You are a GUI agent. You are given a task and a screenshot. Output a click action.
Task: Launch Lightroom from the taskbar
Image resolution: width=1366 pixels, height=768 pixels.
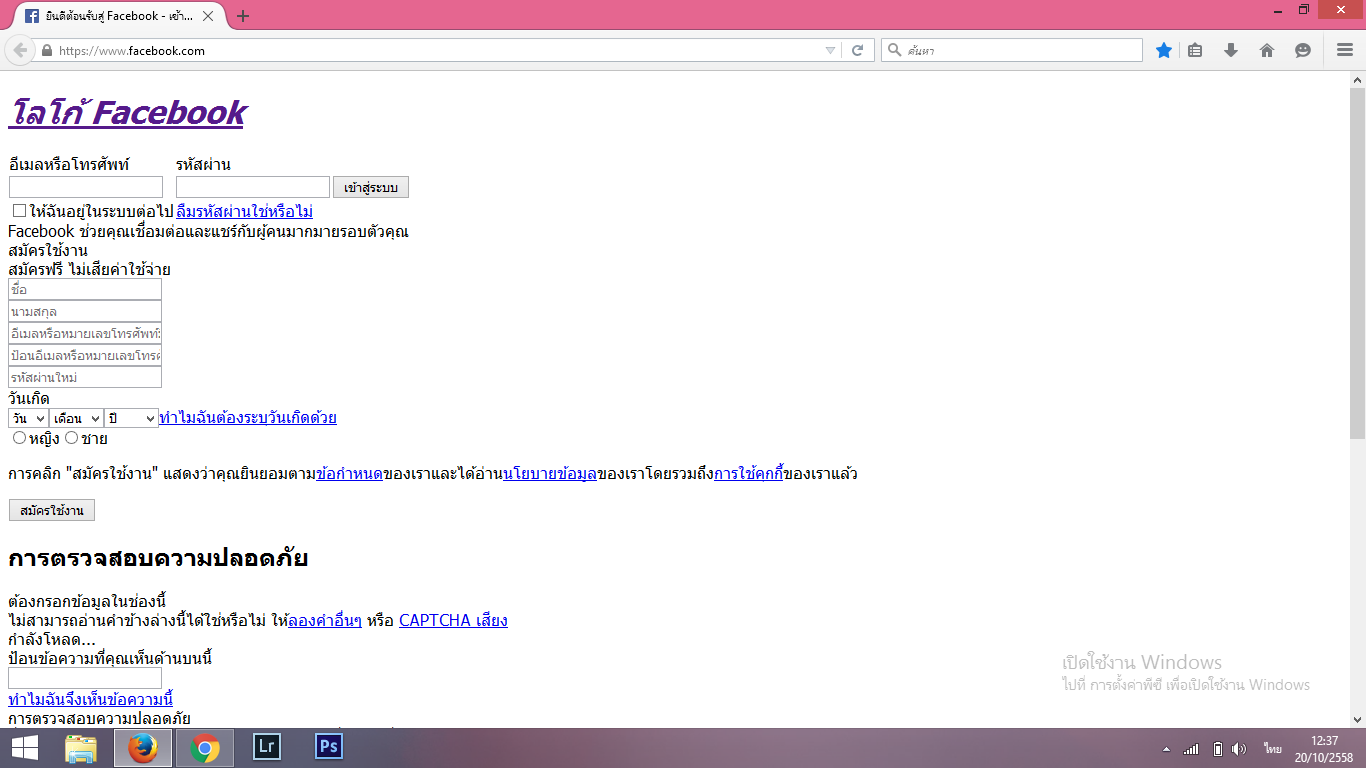click(x=267, y=747)
